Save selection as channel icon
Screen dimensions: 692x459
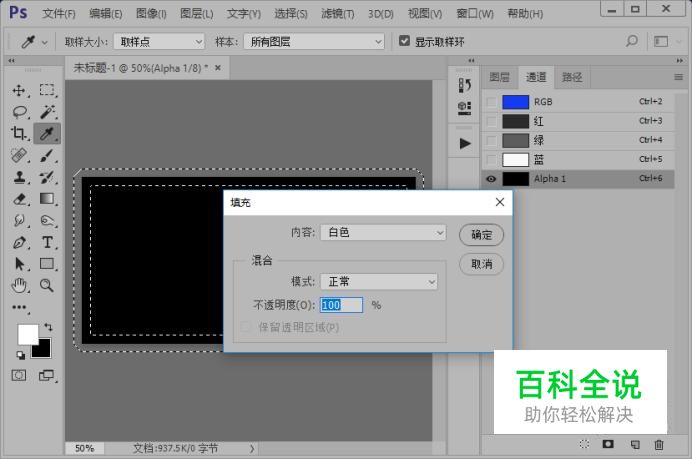point(608,444)
